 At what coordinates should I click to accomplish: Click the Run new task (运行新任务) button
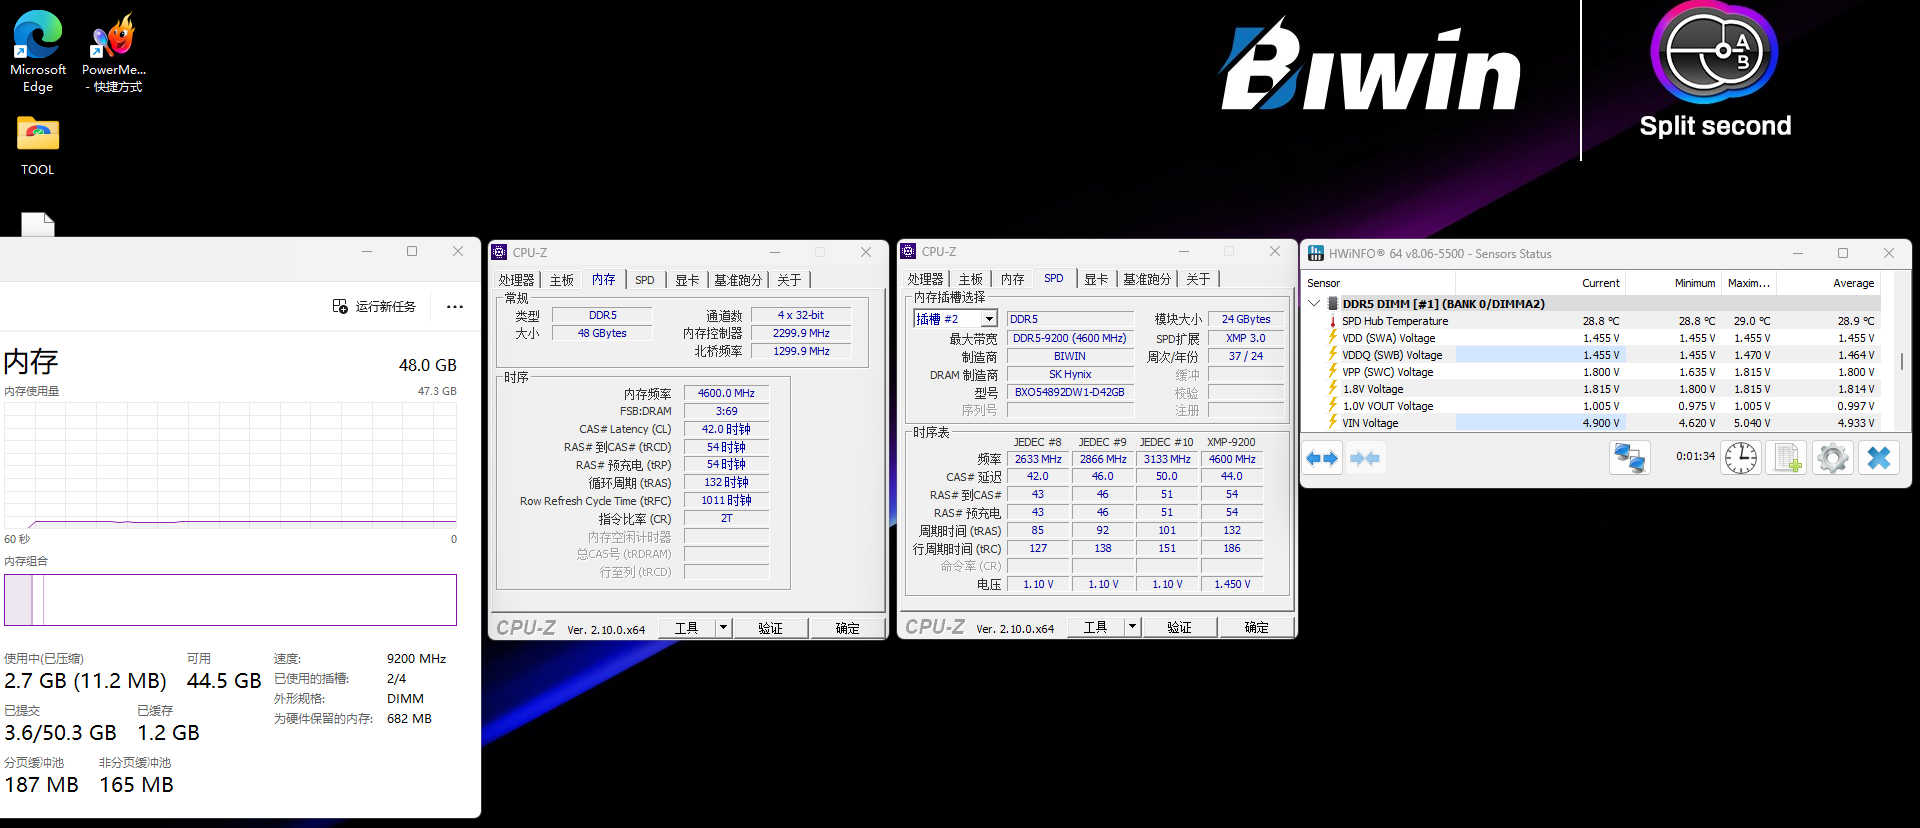pos(374,306)
